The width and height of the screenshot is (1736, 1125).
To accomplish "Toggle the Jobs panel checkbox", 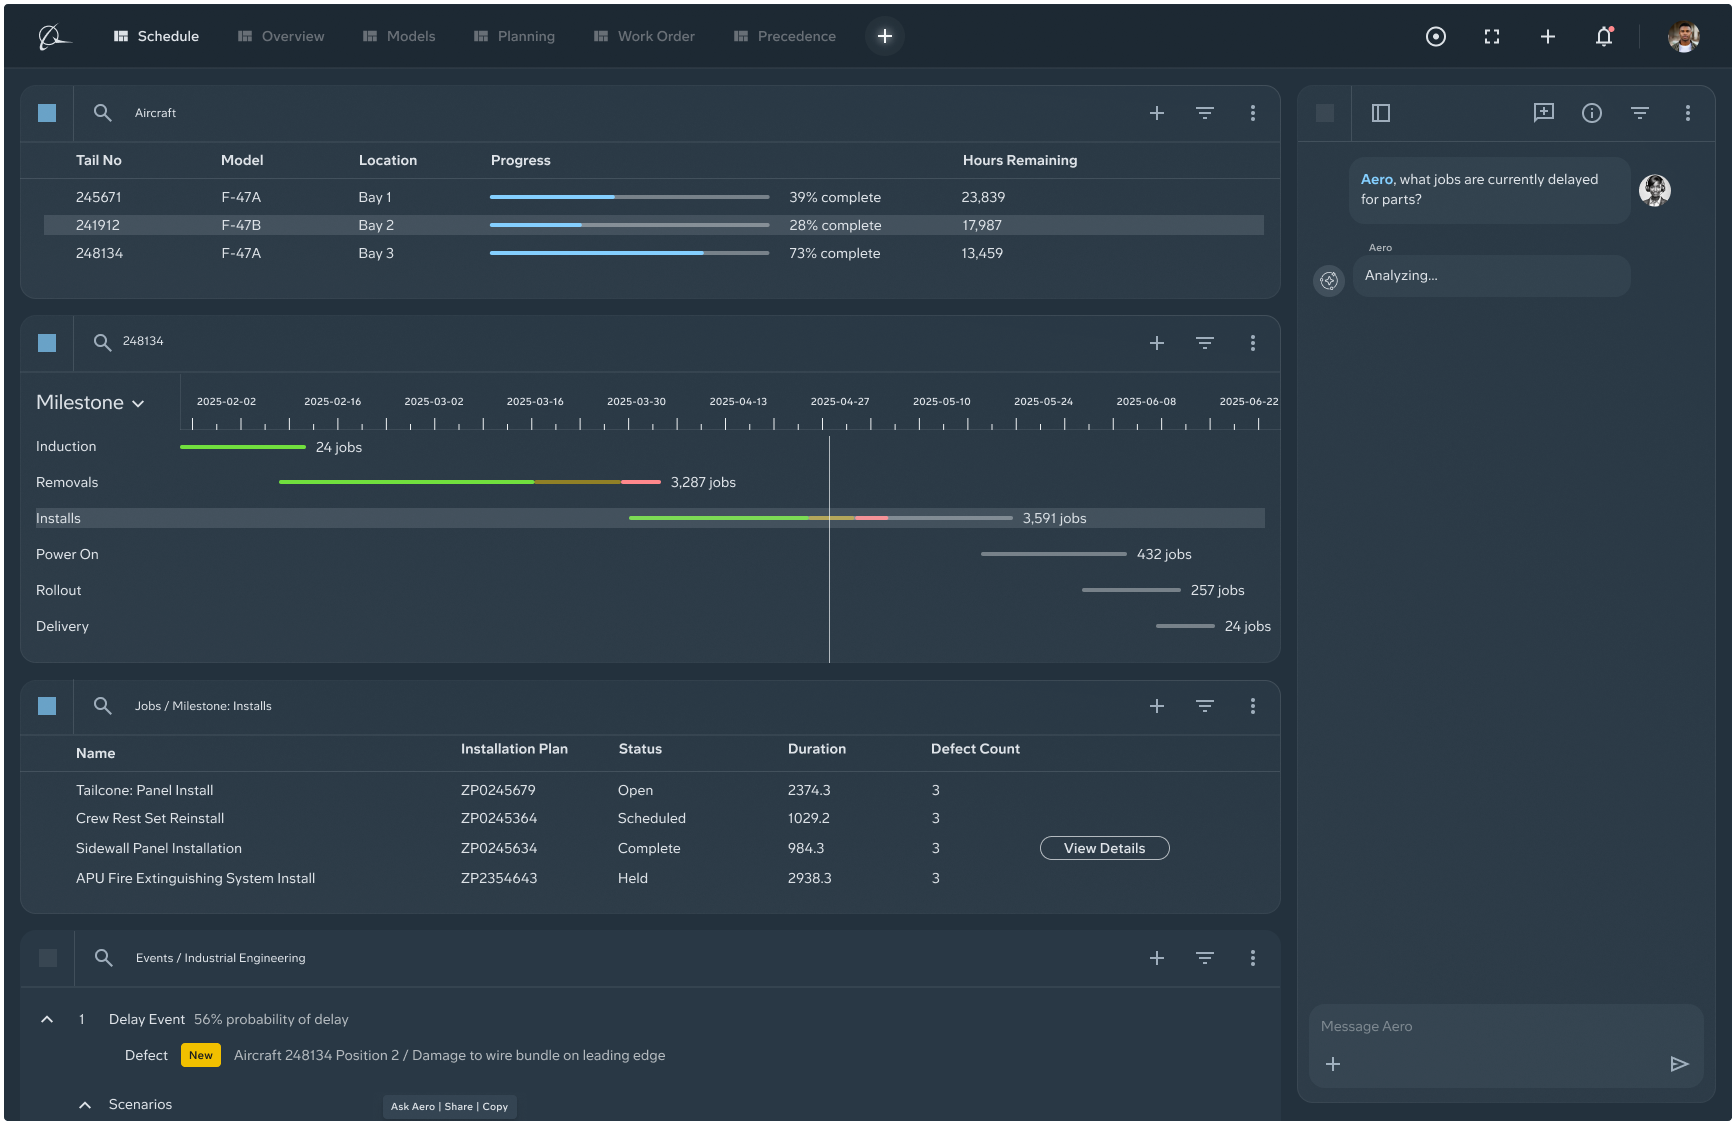I will 47,706.
